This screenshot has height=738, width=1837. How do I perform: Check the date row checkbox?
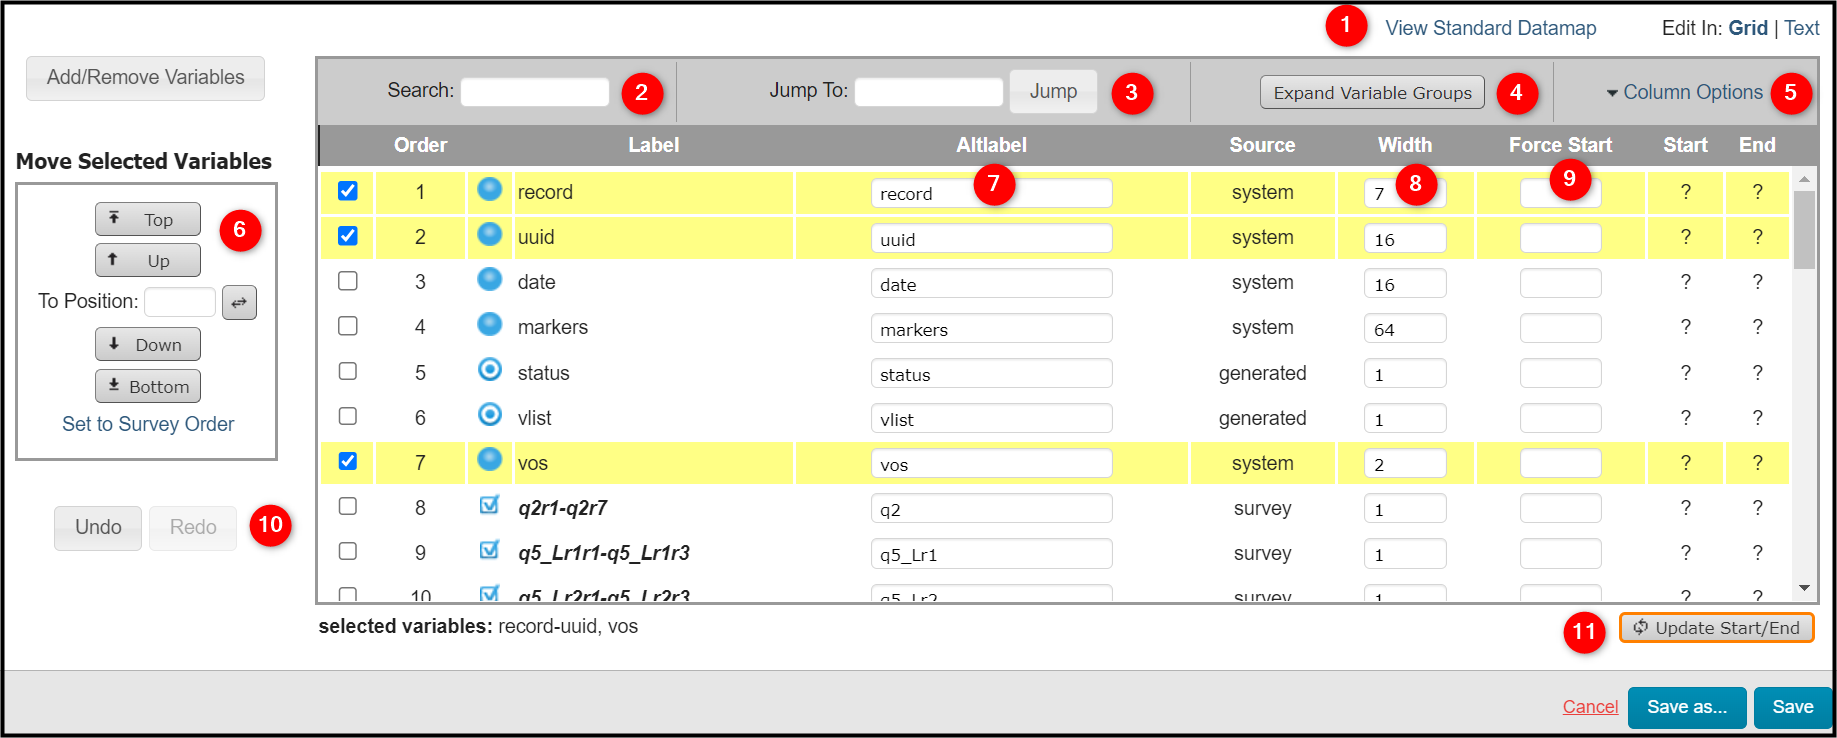347,281
